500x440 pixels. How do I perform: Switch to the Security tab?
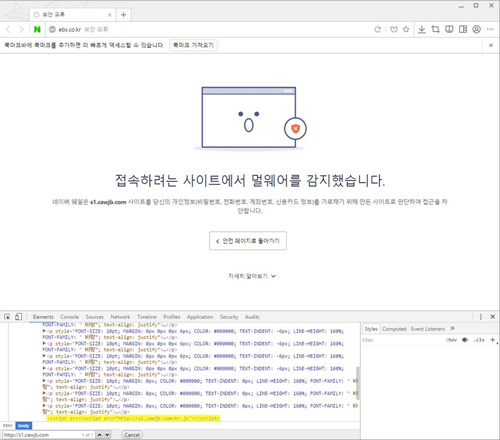tap(229, 317)
